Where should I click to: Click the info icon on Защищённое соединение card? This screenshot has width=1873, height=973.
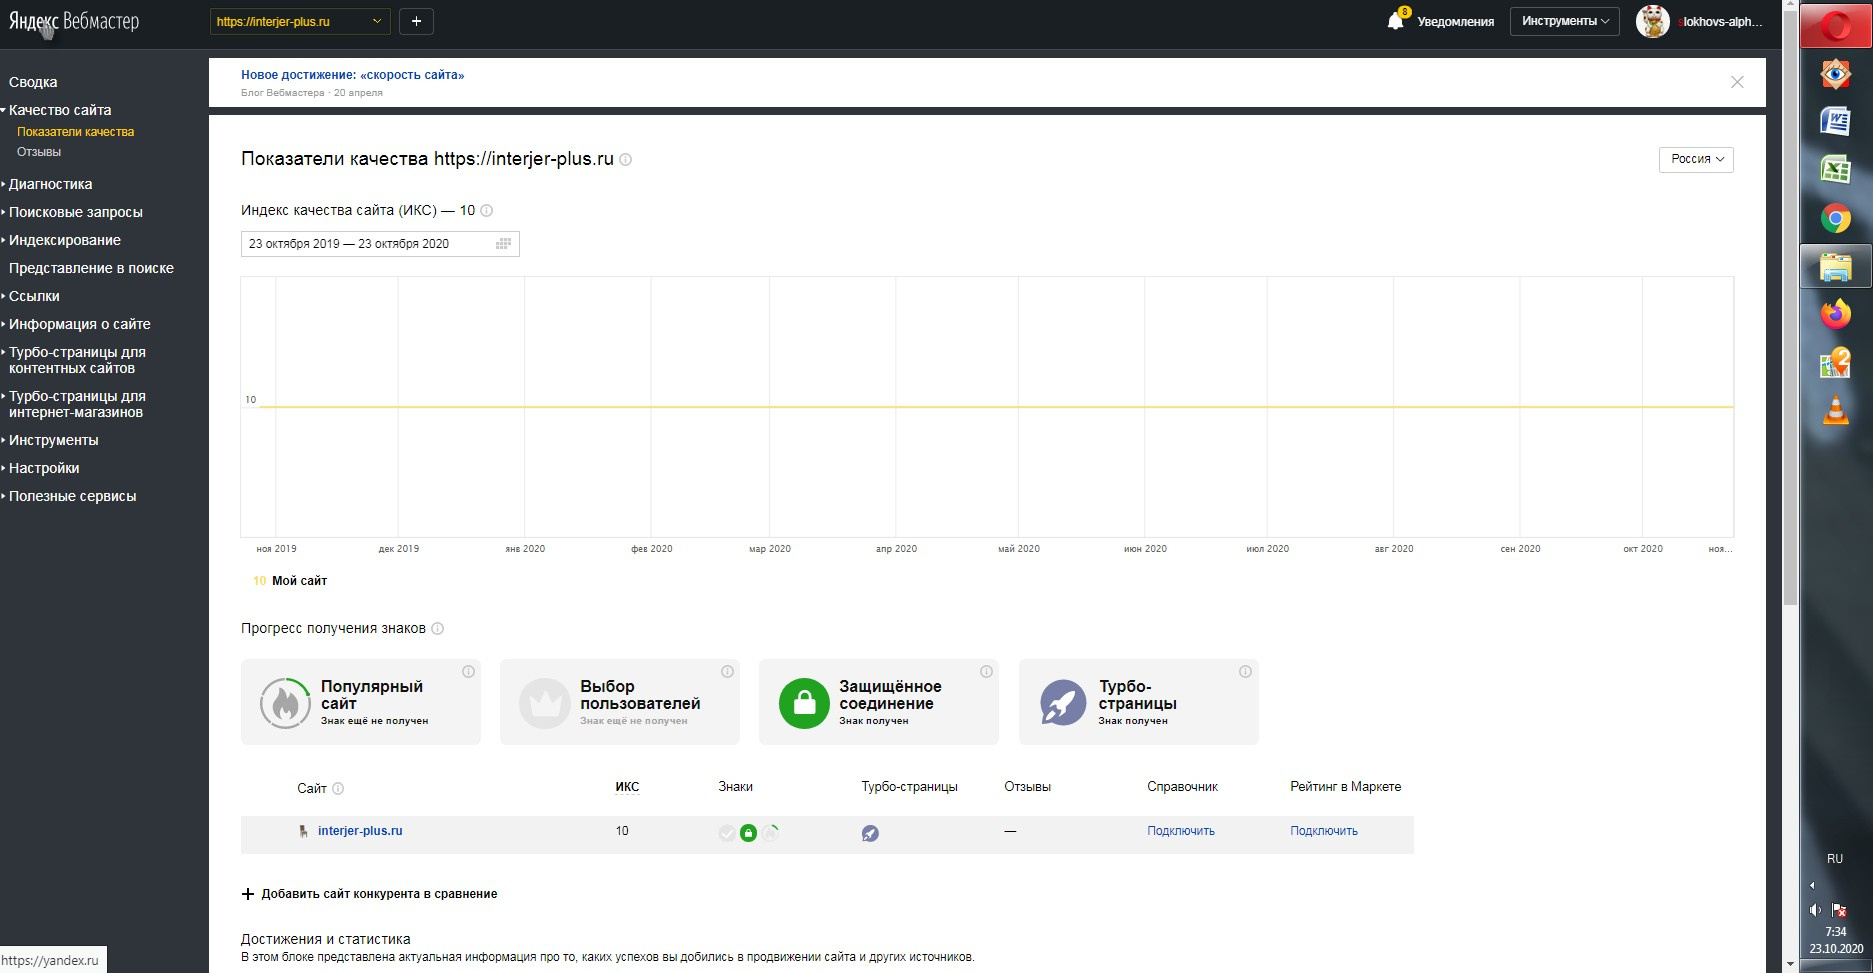tap(986, 672)
